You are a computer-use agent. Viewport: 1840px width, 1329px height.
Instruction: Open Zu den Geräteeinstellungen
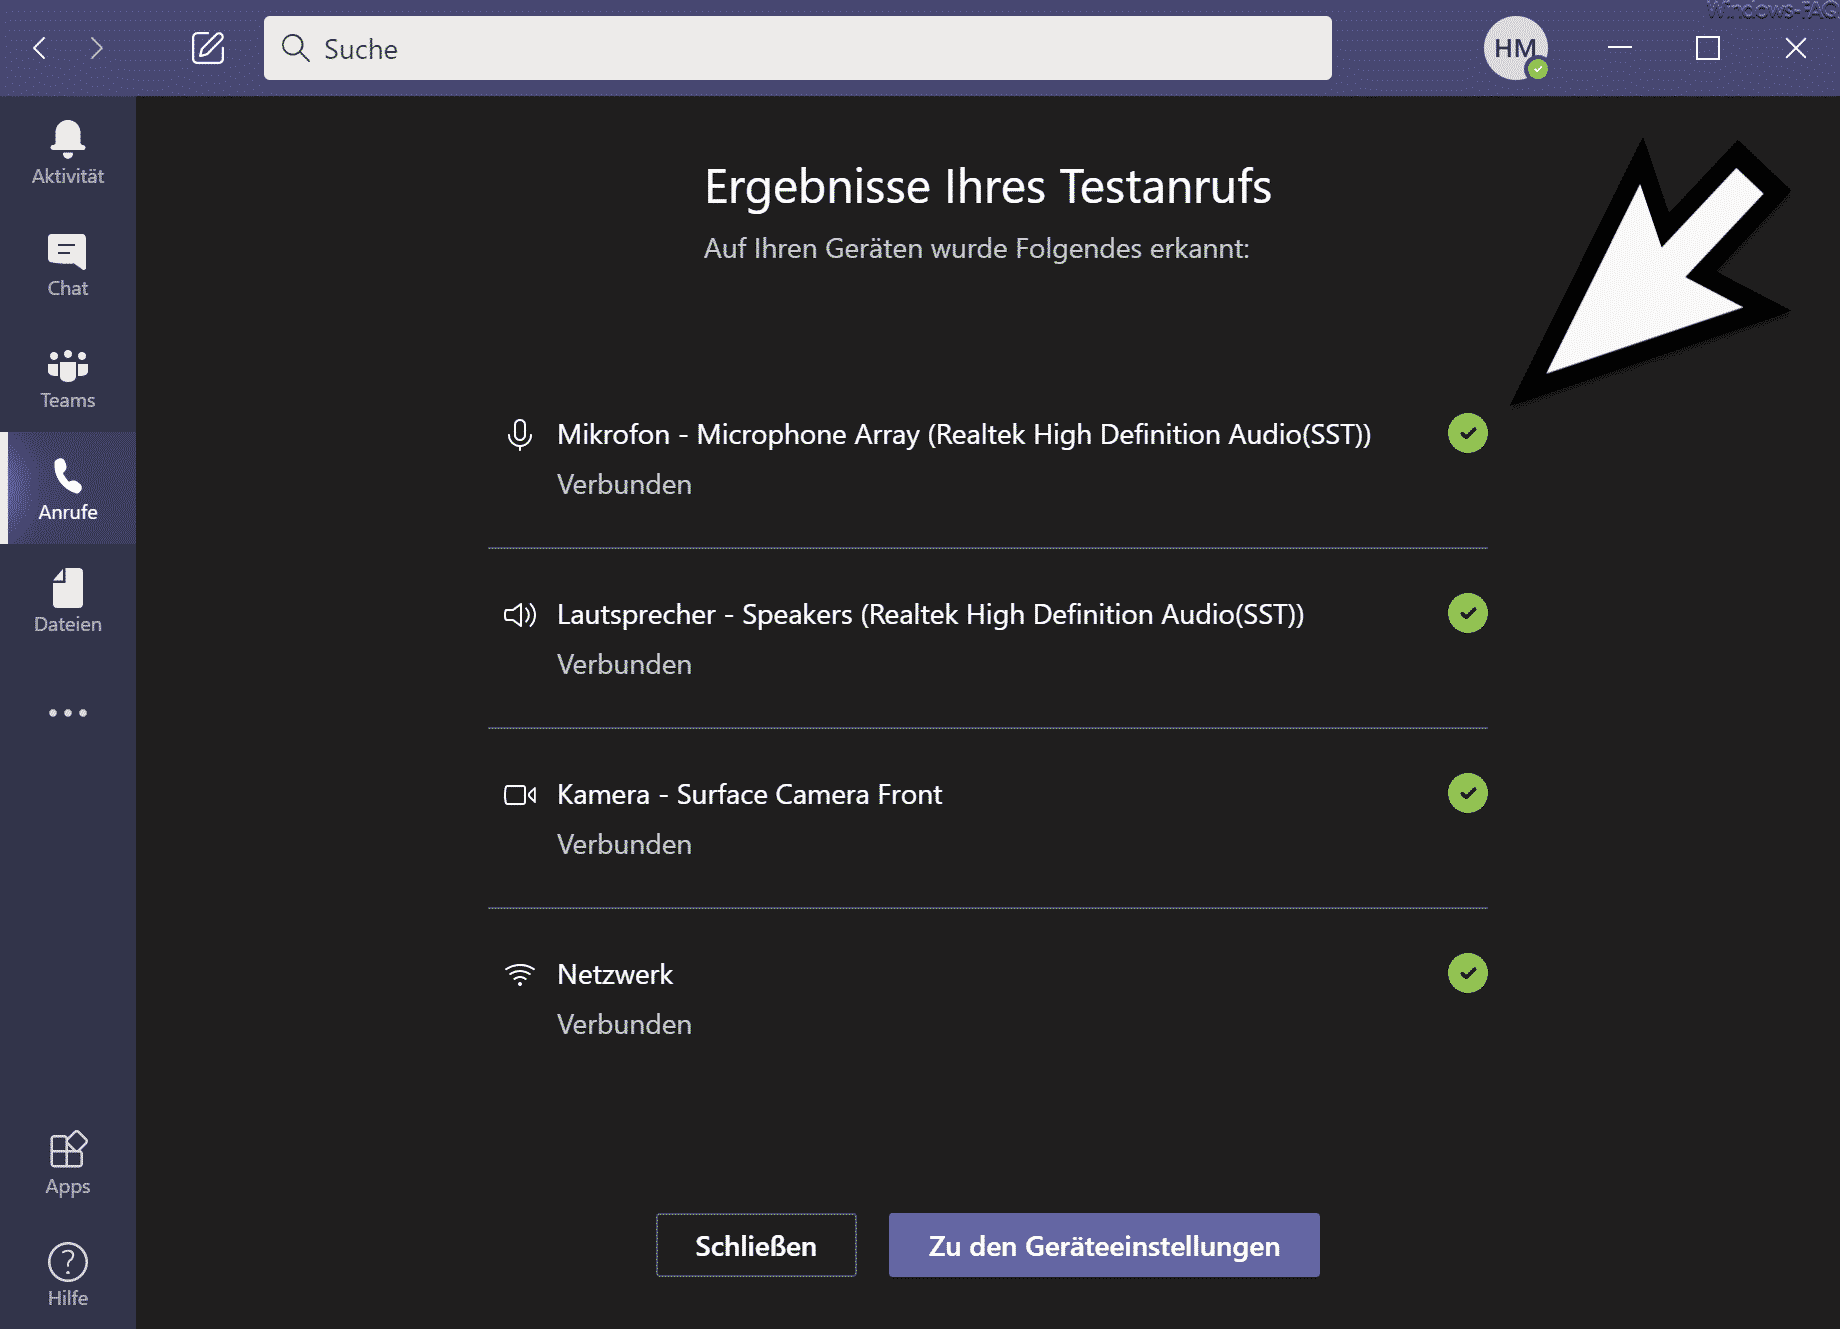coord(1104,1245)
